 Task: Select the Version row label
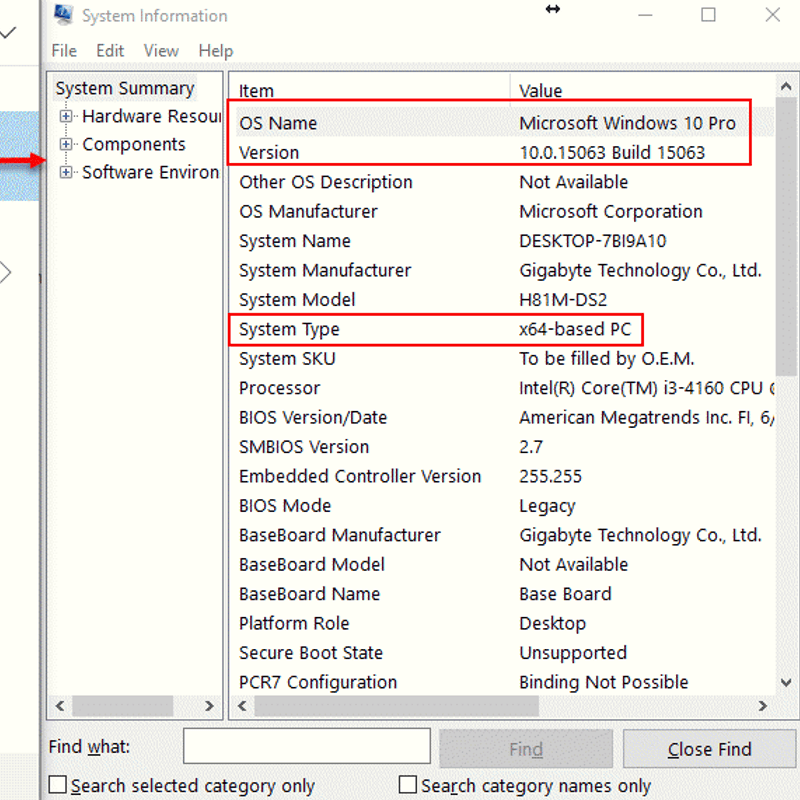269,153
